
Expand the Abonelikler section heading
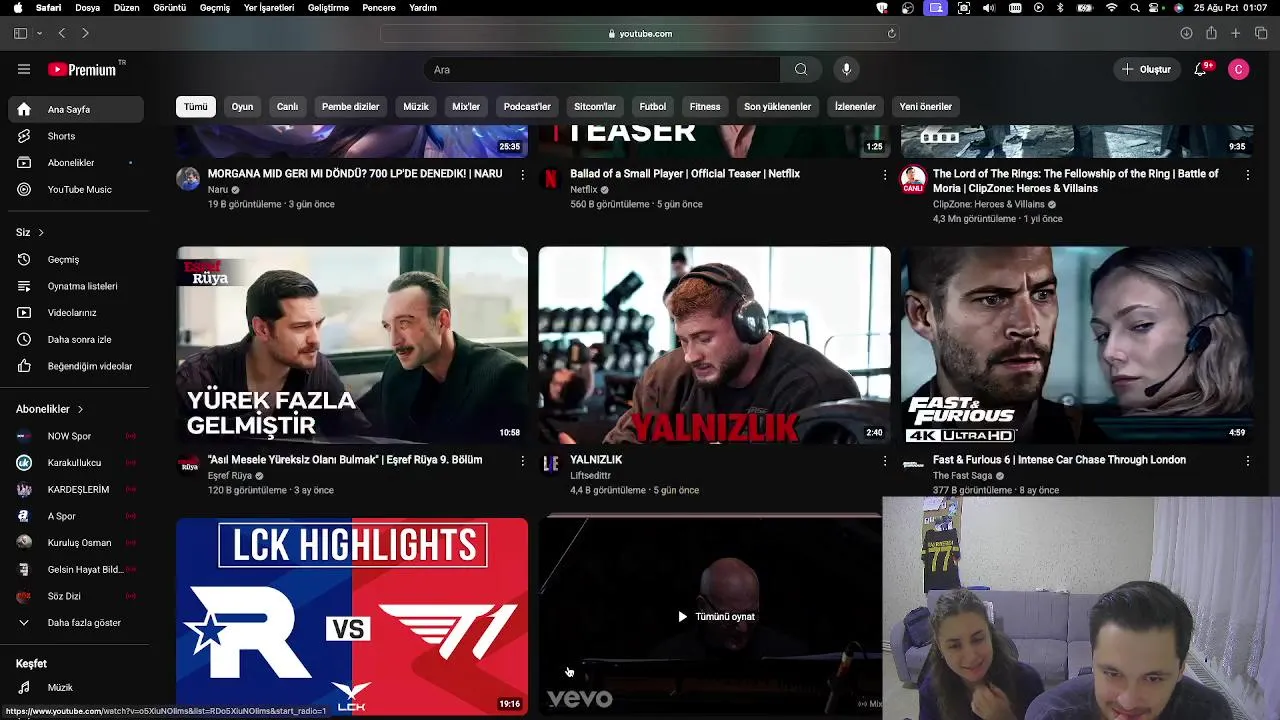pos(50,409)
